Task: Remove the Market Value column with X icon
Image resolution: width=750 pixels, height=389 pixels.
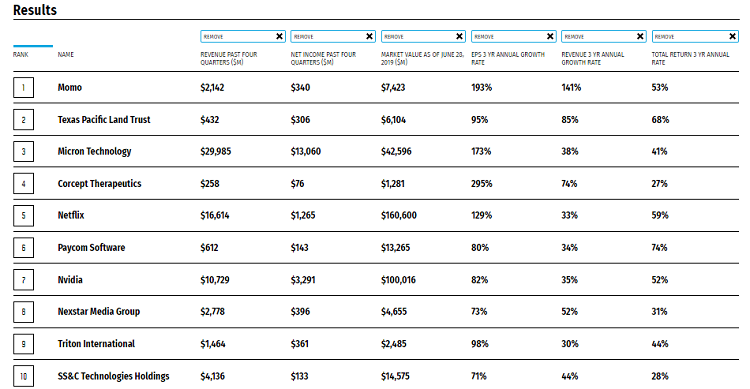Action: coord(460,36)
